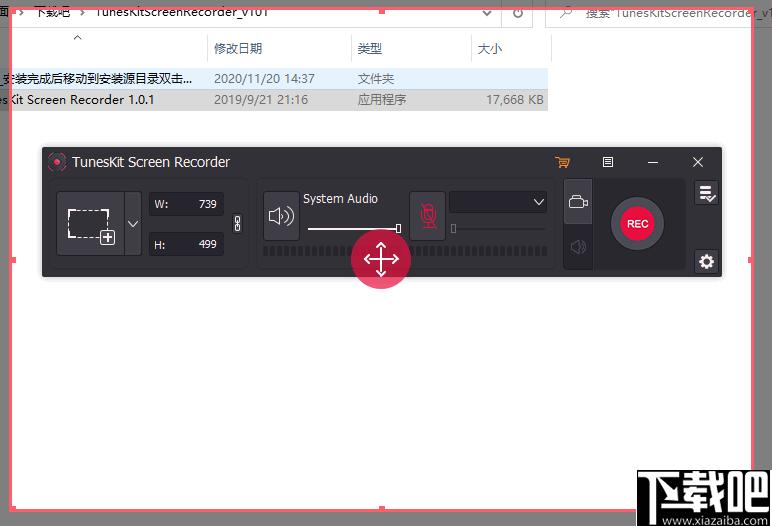
Task: Click the red move-region crosshair handle
Action: coord(381,259)
